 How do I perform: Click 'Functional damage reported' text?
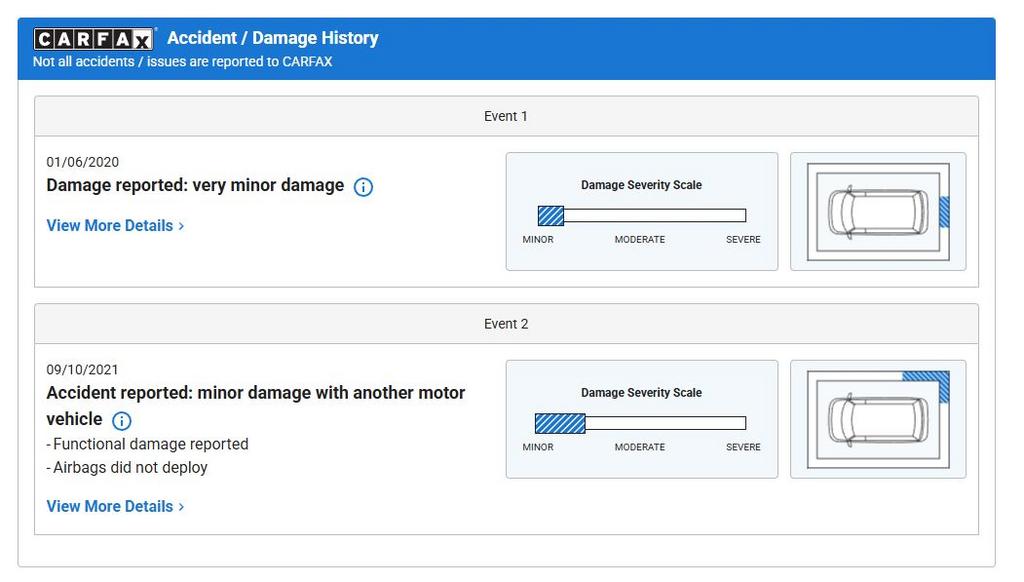150,444
